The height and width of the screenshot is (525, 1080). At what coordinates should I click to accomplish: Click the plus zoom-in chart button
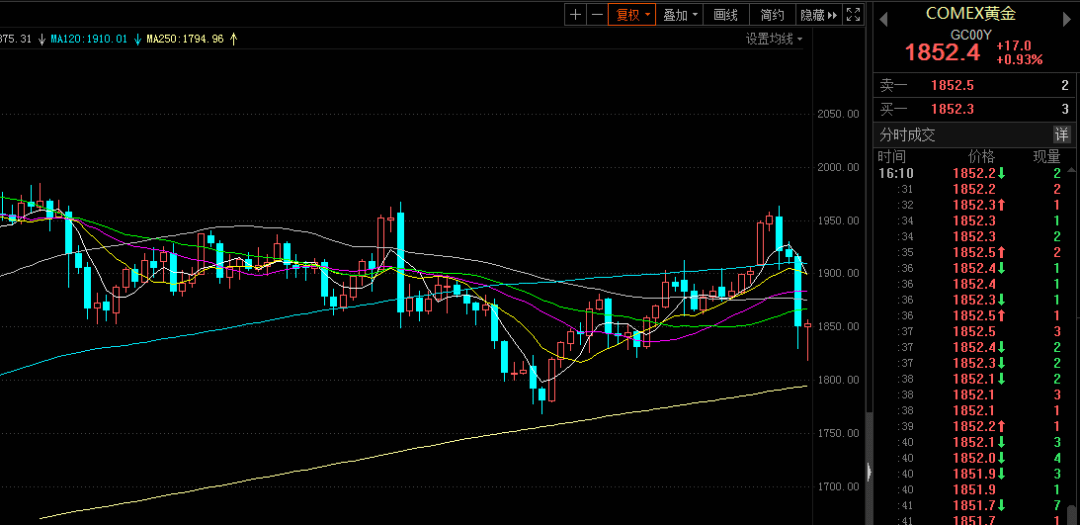click(x=575, y=15)
